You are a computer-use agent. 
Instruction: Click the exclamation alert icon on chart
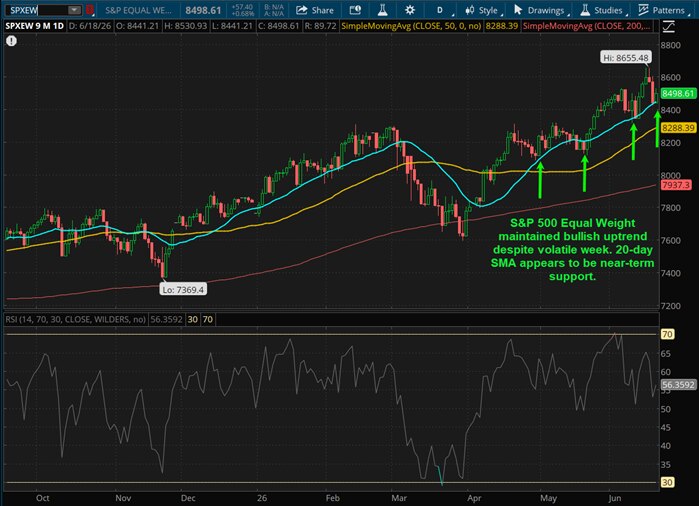(x=12, y=41)
